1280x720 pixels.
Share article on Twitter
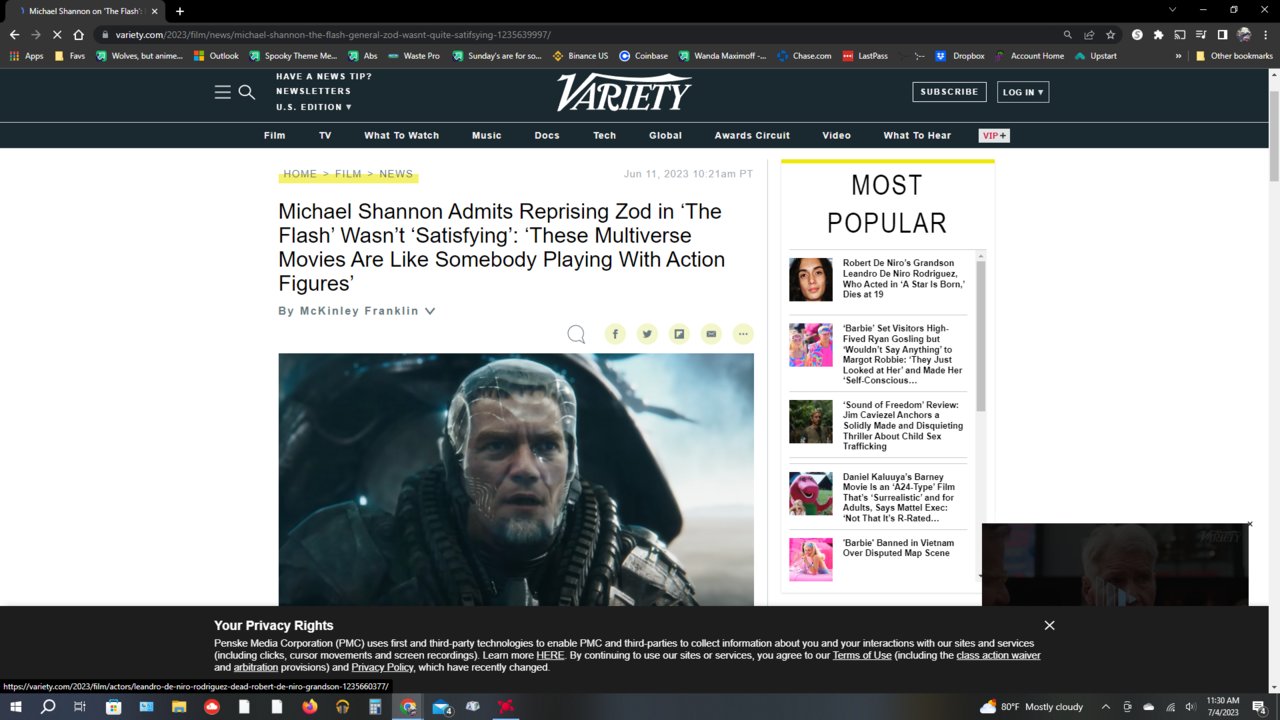click(647, 334)
